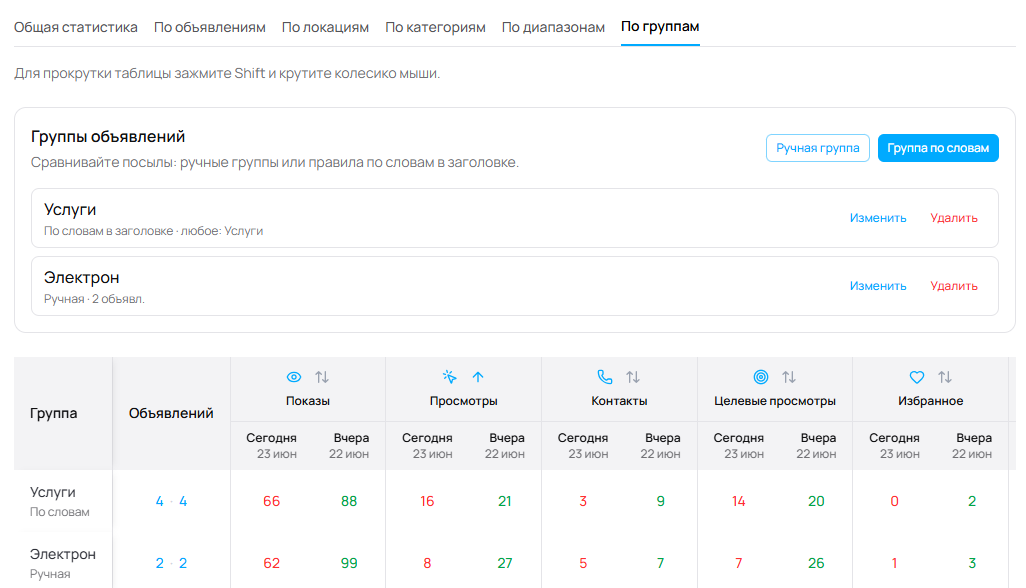Screen dimensions: 1026x588
Task: Sort by Контакты using arrows icon
Action: click(x=633, y=377)
